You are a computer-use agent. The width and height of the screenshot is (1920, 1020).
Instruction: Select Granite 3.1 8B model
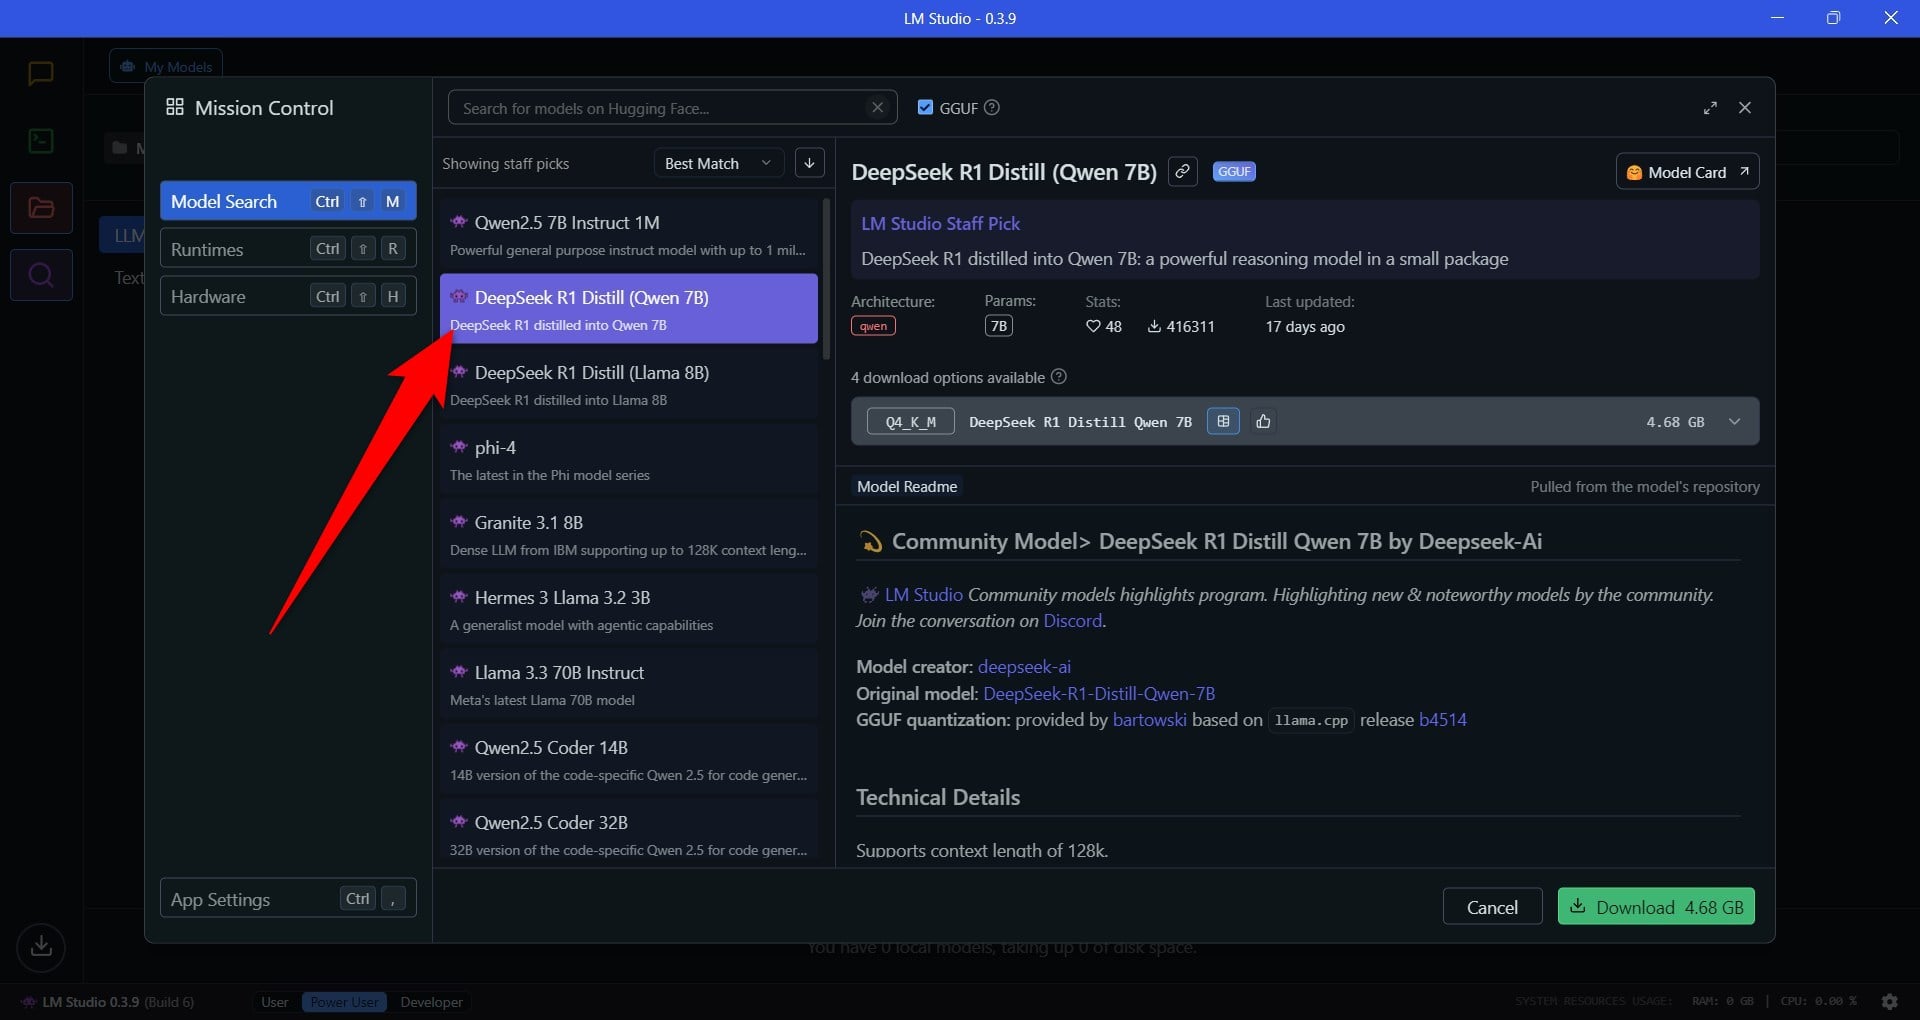tap(629, 535)
